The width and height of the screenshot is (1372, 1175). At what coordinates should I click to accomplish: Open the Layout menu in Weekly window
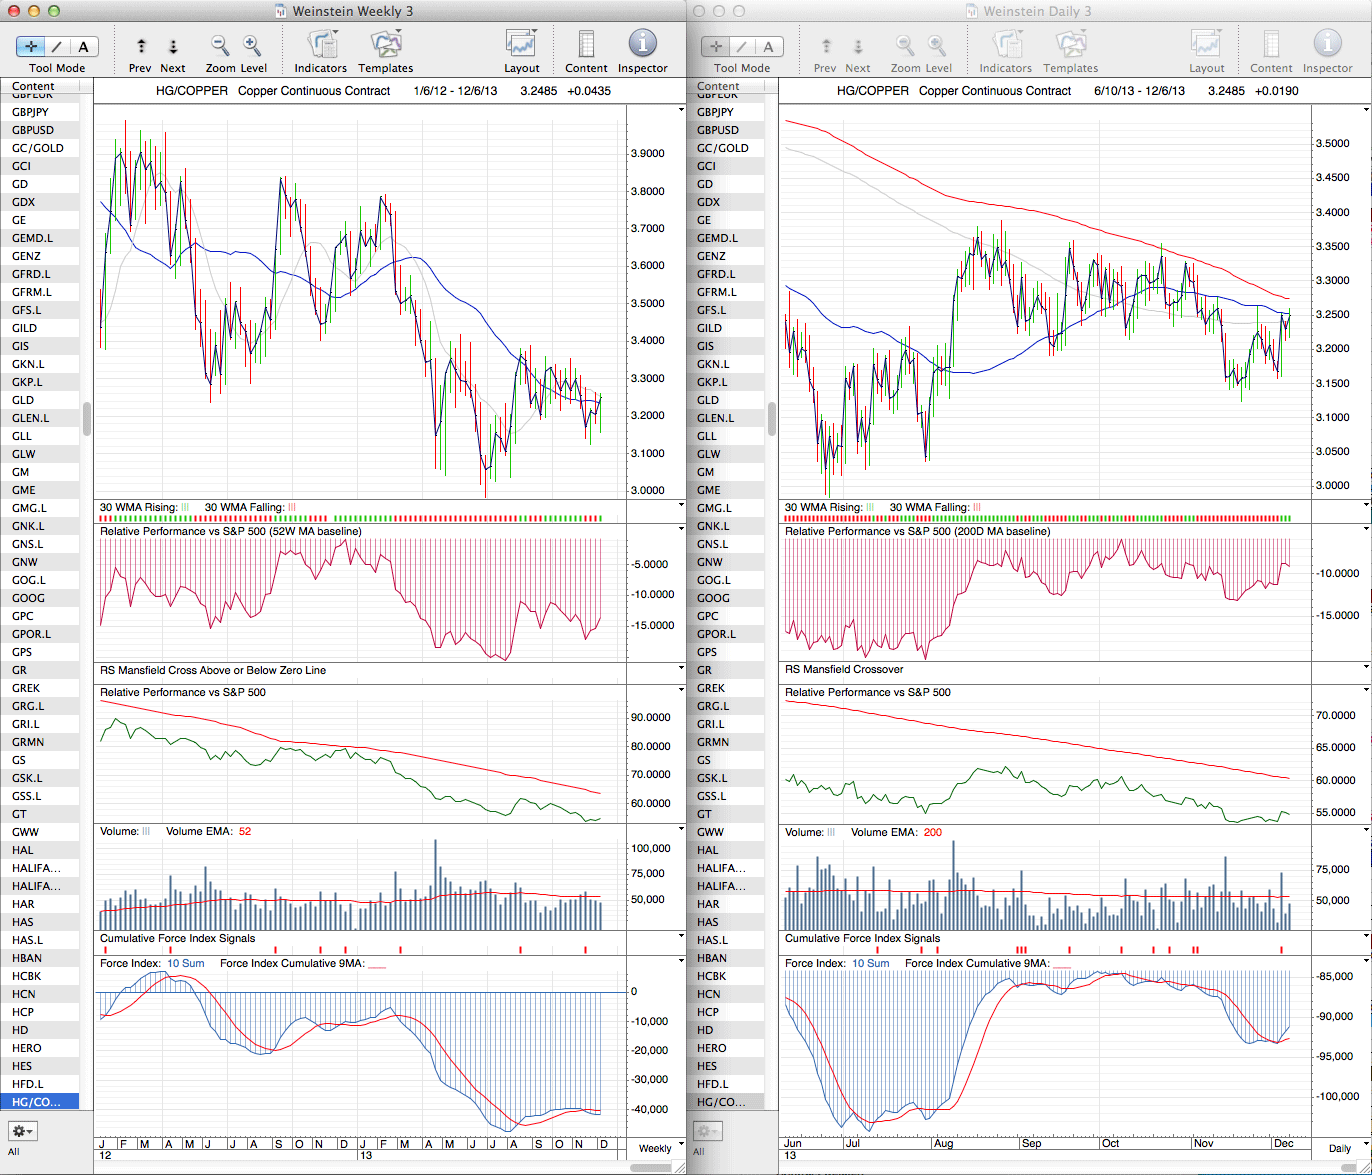coord(521,44)
